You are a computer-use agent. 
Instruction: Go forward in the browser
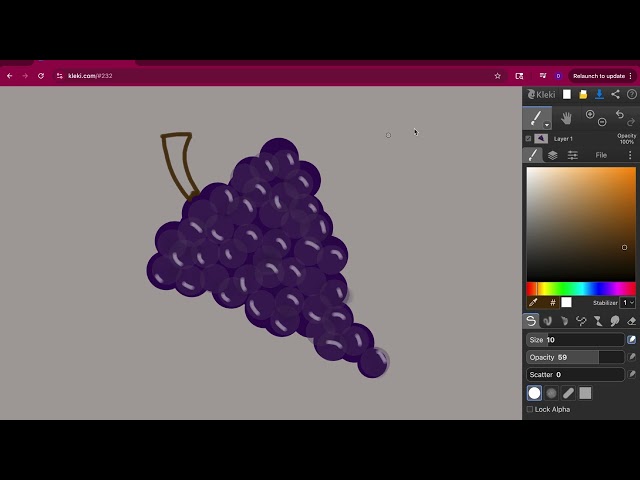(25, 76)
